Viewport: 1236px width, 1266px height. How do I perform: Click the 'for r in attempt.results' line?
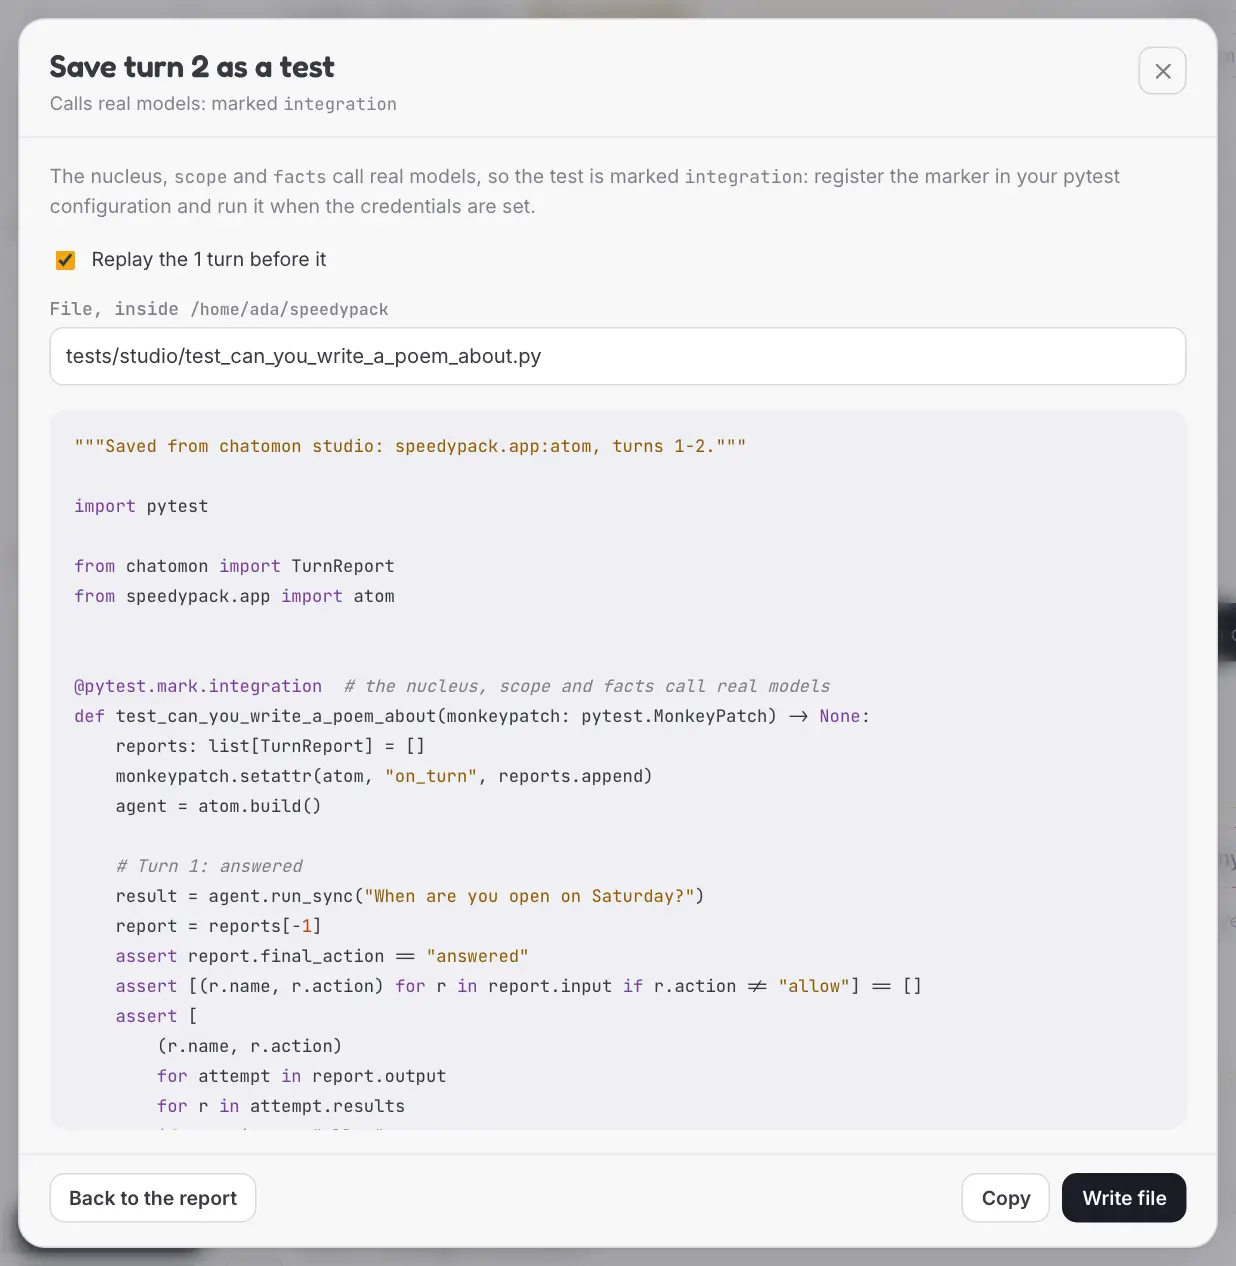point(281,1106)
